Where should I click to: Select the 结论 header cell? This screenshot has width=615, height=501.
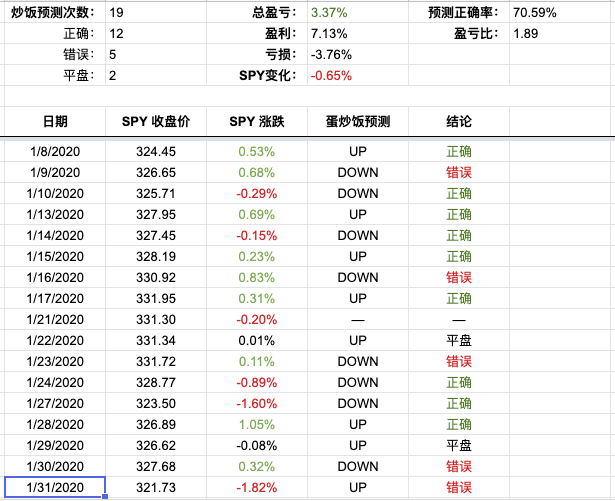(459, 122)
